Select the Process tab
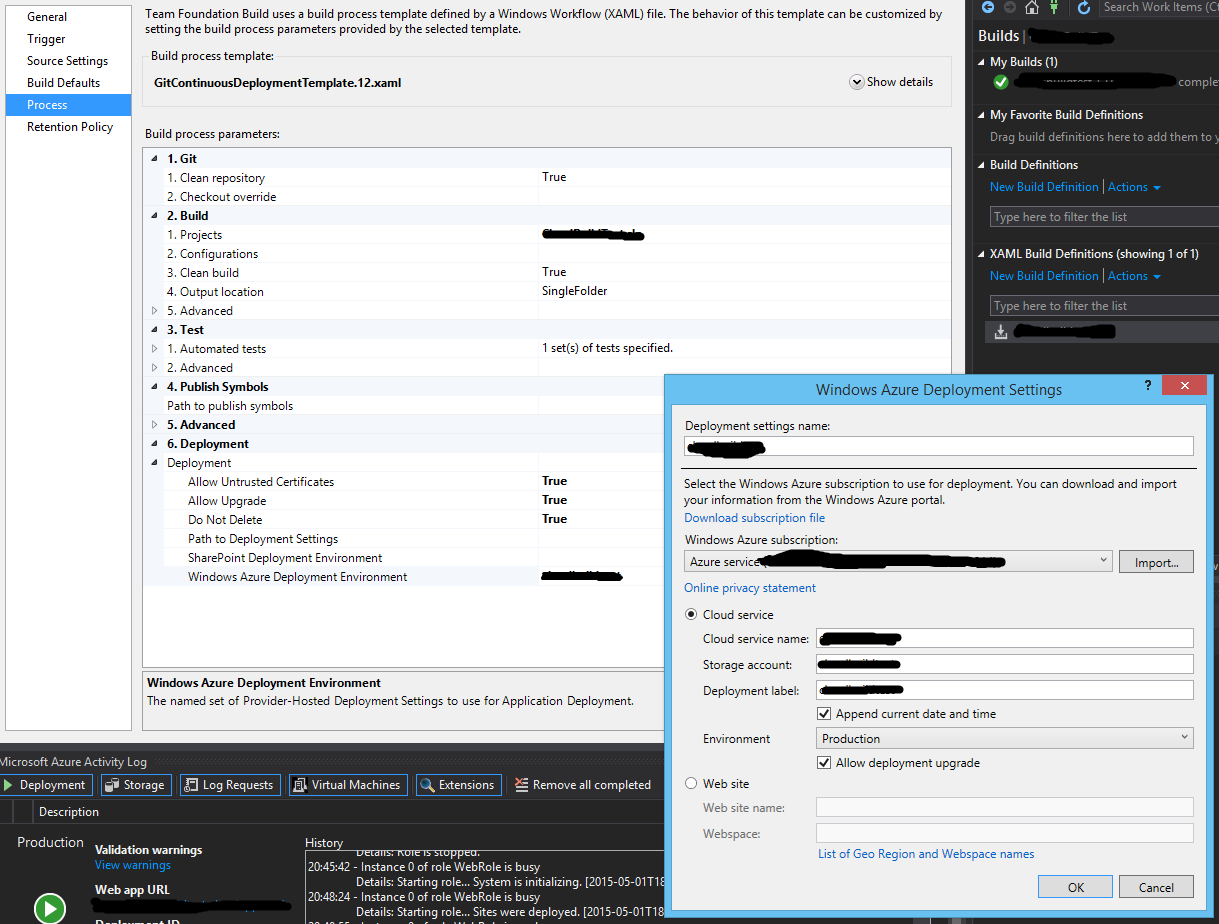Screen dimensions: 1219x924 click(x=68, y=105)
